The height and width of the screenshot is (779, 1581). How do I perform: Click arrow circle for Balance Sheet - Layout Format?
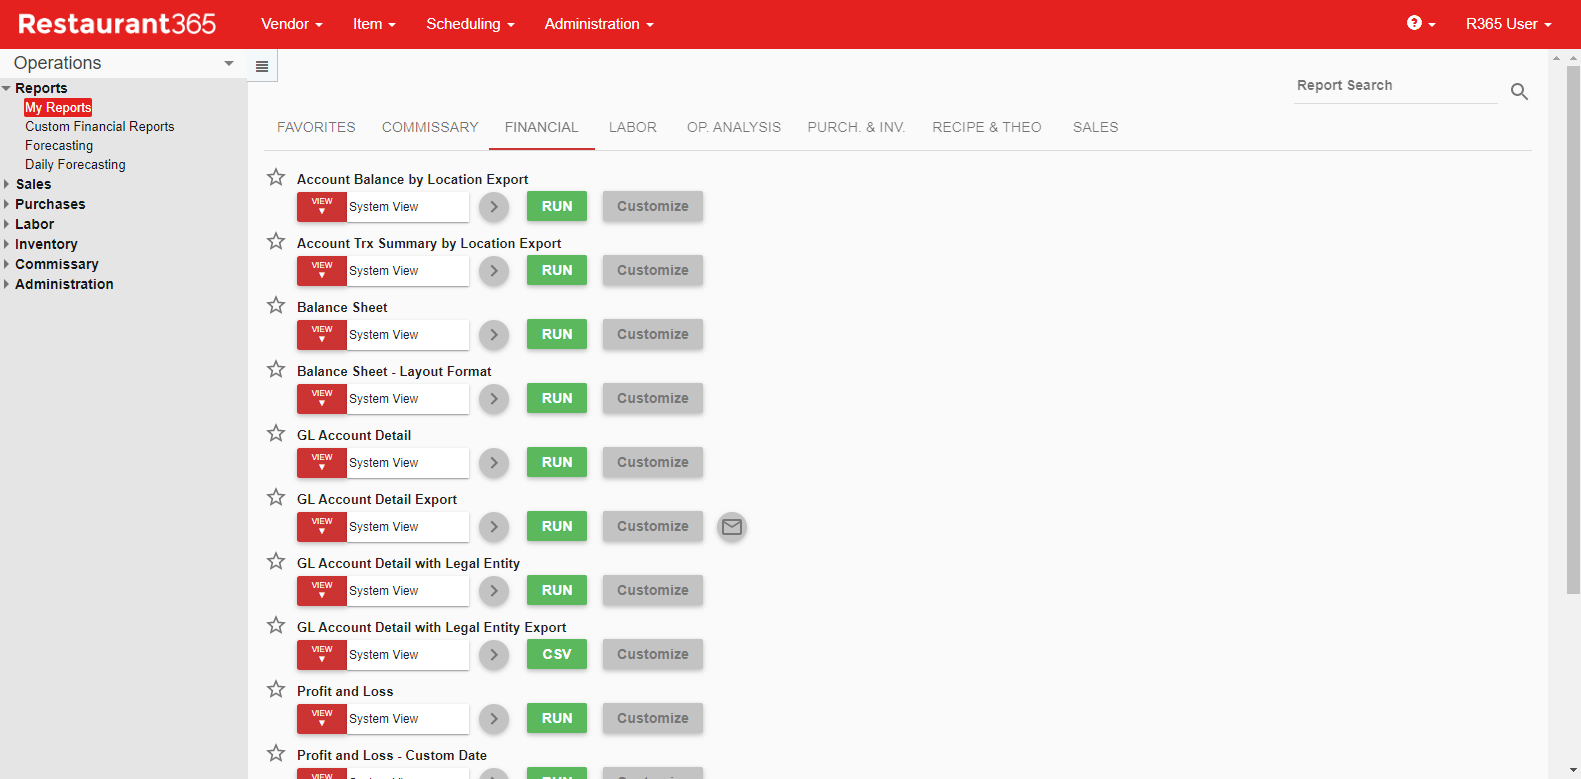pos(494,399)
